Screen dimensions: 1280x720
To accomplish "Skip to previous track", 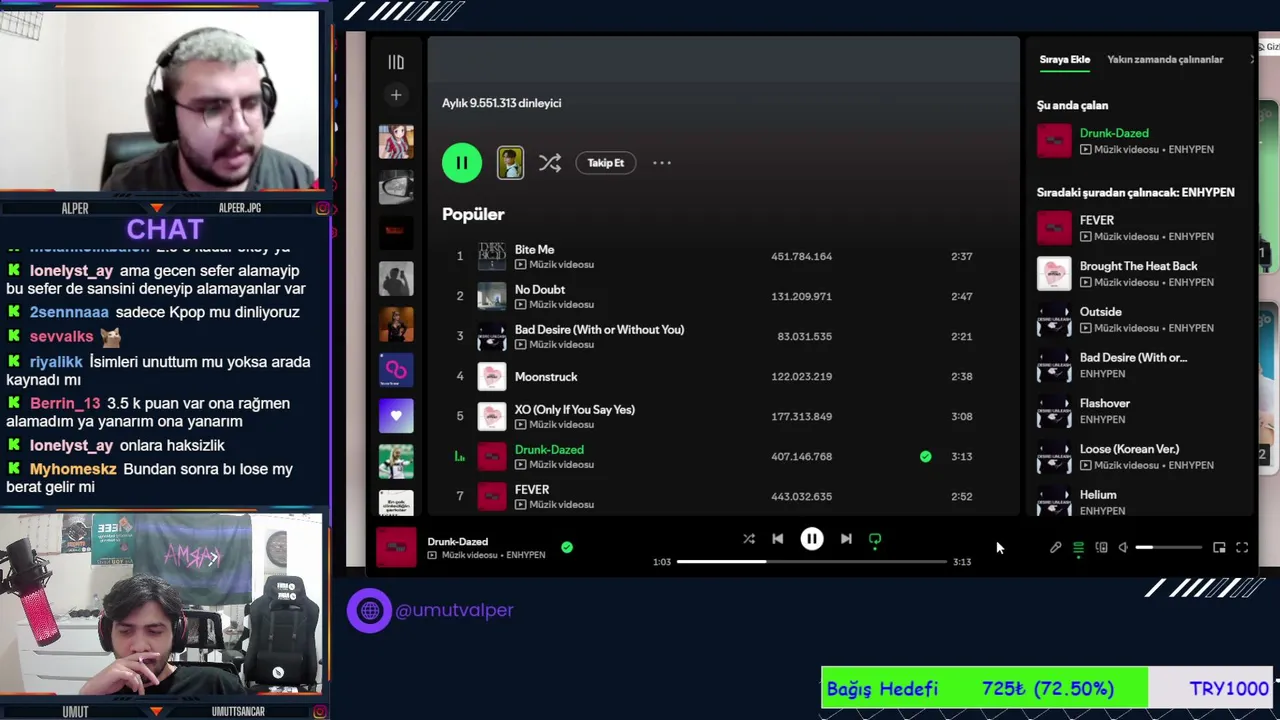I will [778, 539].
